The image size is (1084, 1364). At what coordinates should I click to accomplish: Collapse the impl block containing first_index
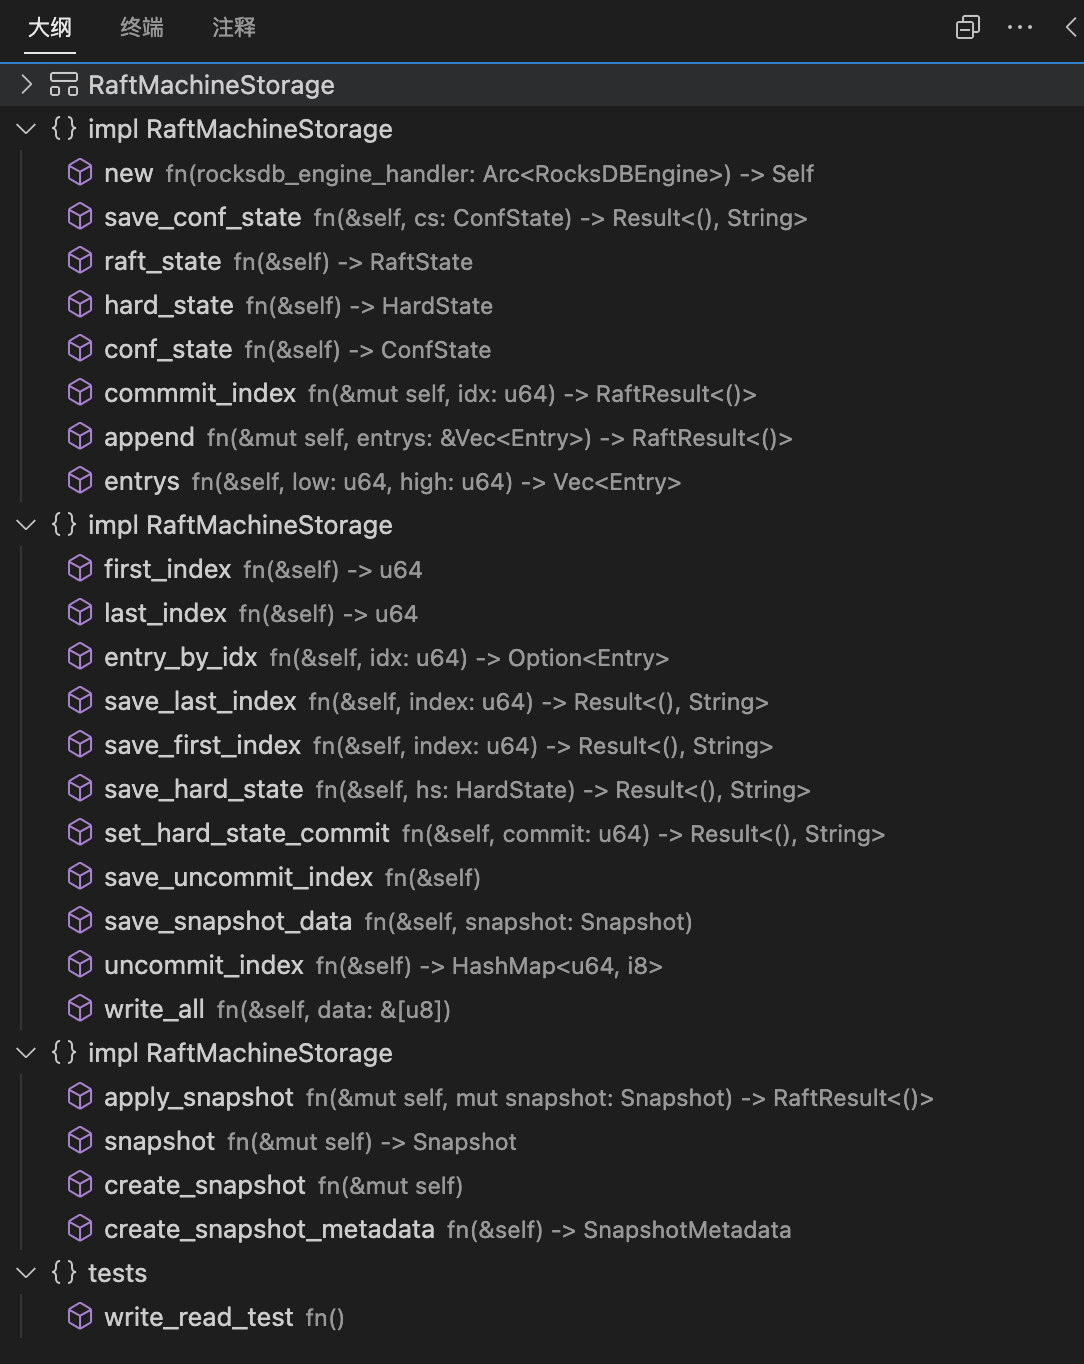[x=27, y=525]
